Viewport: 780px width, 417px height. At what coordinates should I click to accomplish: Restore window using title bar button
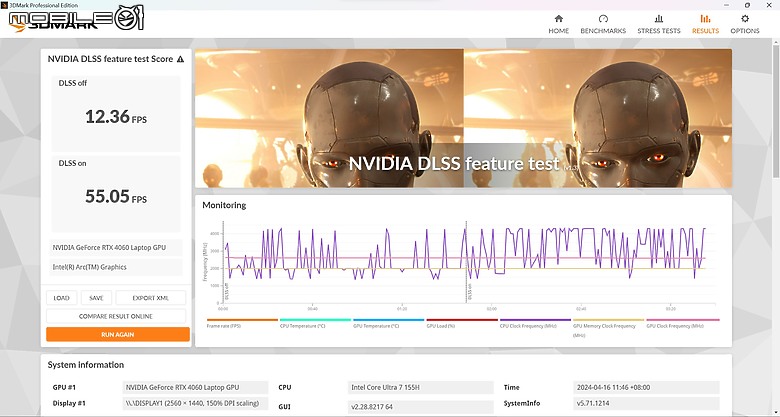pyautogui.click(x=747, y=4)
